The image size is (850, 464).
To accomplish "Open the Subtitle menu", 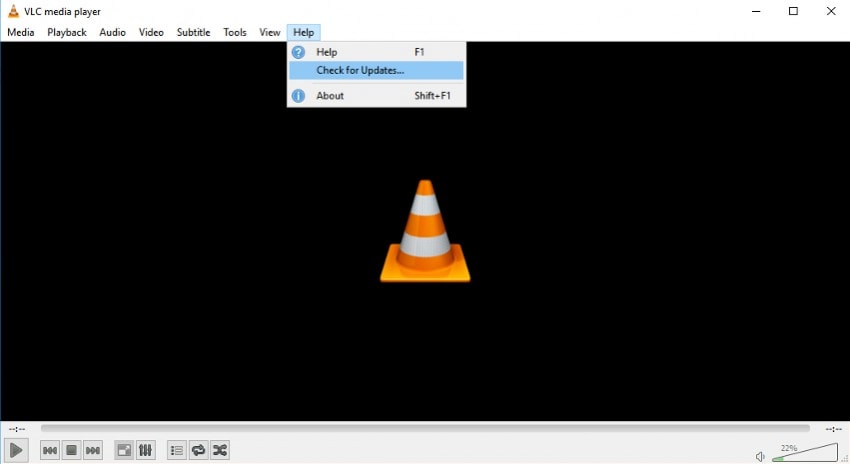I will tap(194, 33).
